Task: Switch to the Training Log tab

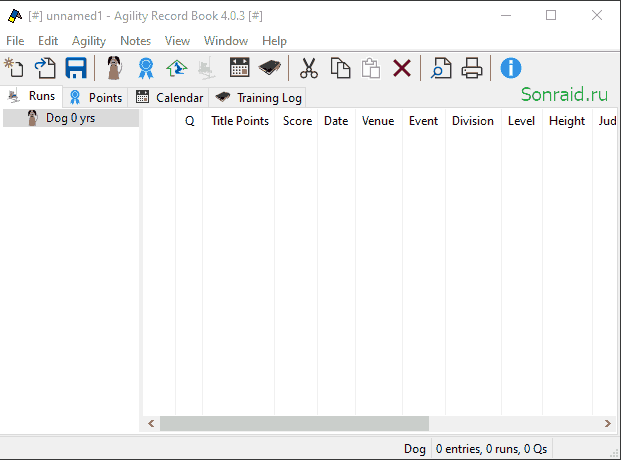Action: [258, 97]
